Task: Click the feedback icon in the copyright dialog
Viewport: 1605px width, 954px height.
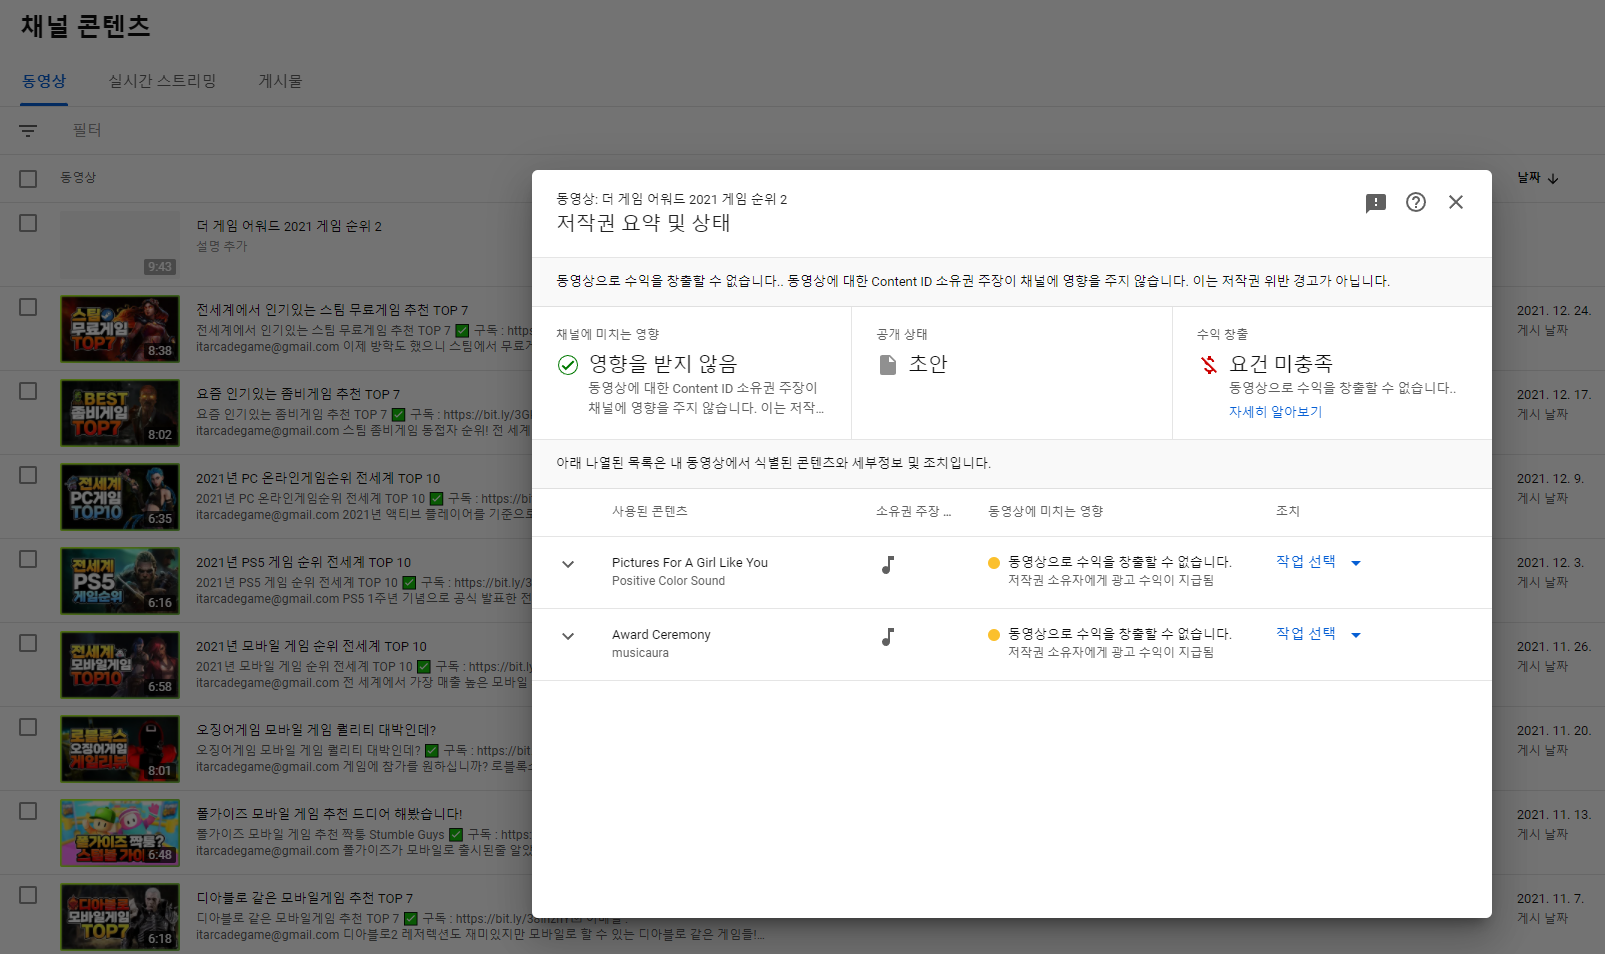Action: (1376, 202)
